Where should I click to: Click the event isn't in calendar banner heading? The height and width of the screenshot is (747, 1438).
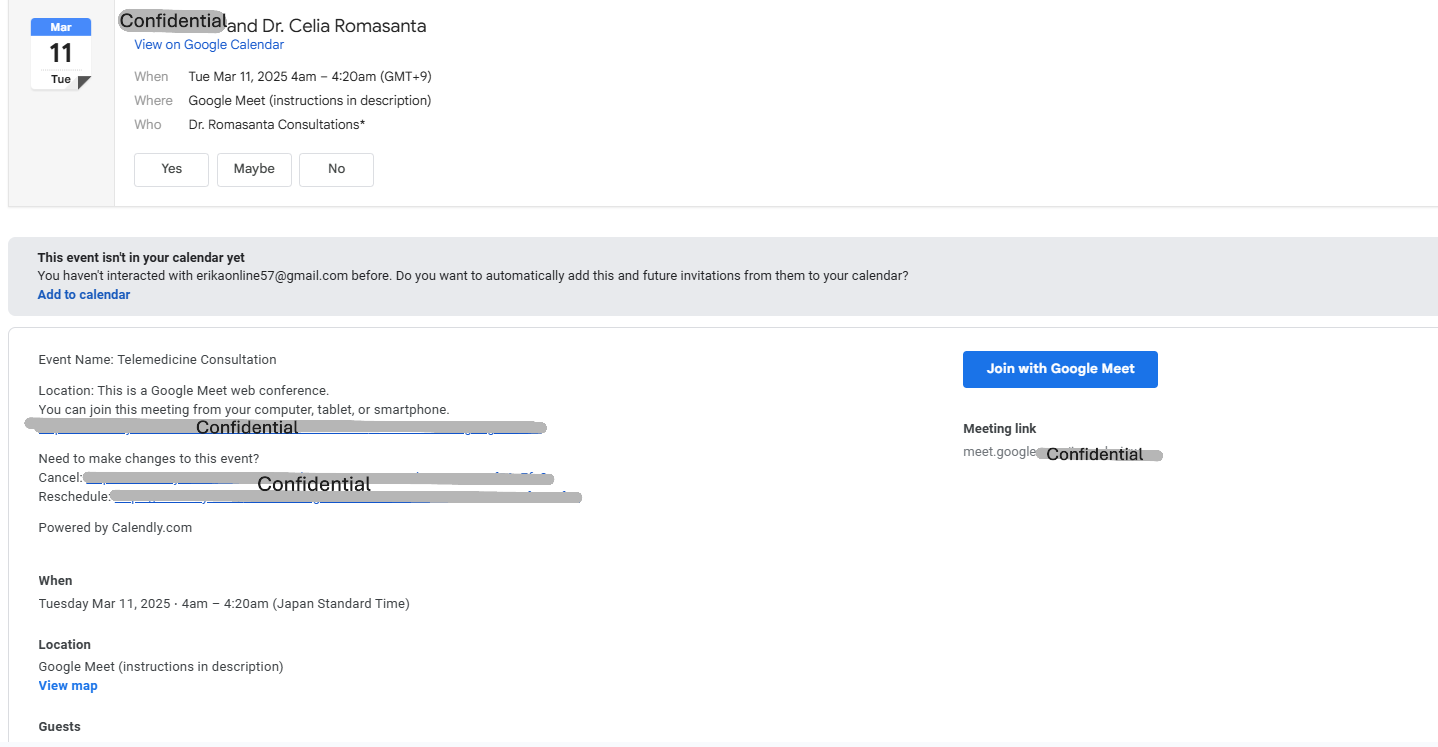141,257
